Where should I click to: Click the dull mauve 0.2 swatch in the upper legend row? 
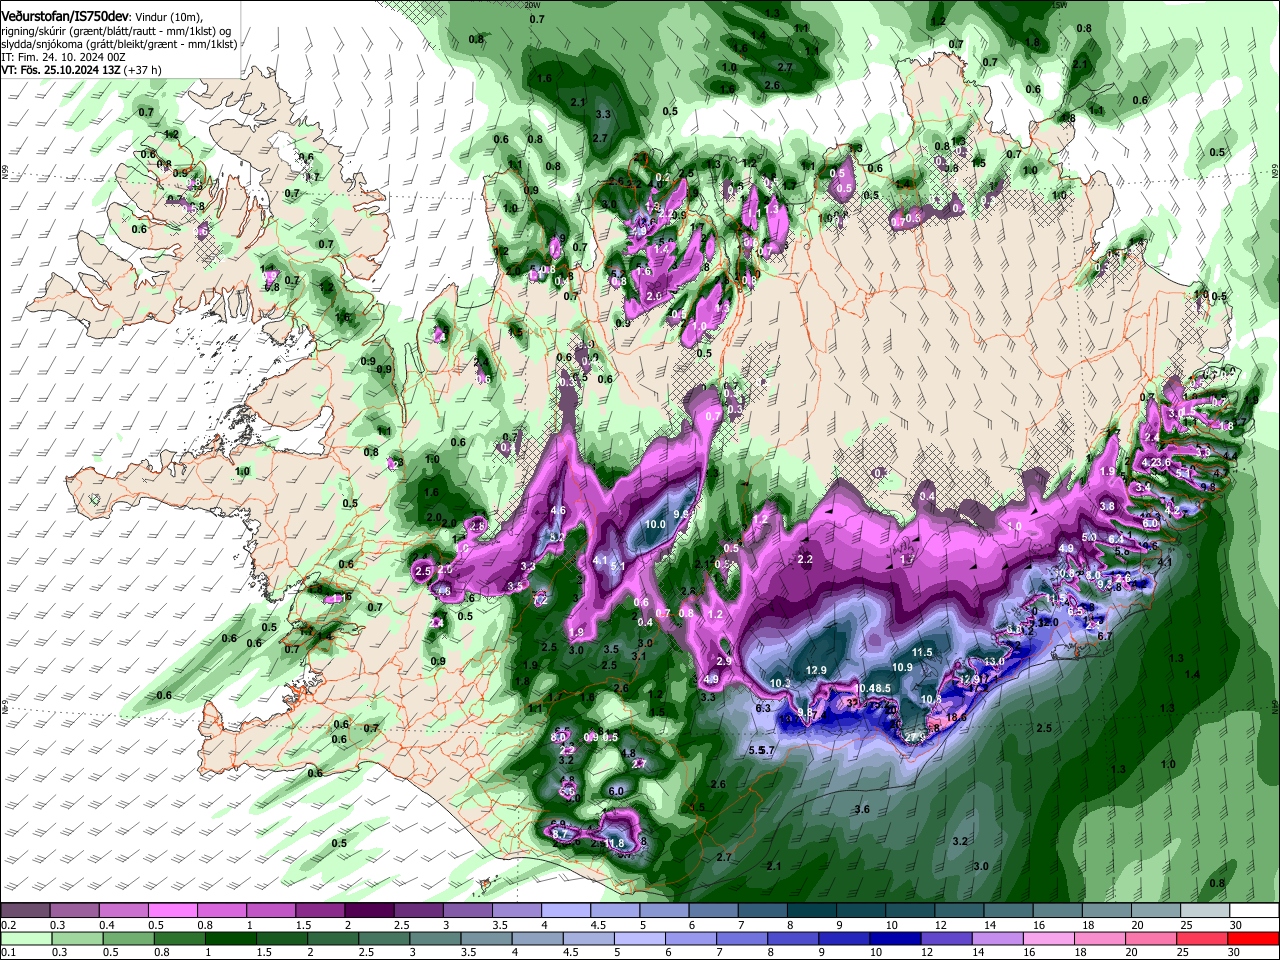[x=26, y=911]
